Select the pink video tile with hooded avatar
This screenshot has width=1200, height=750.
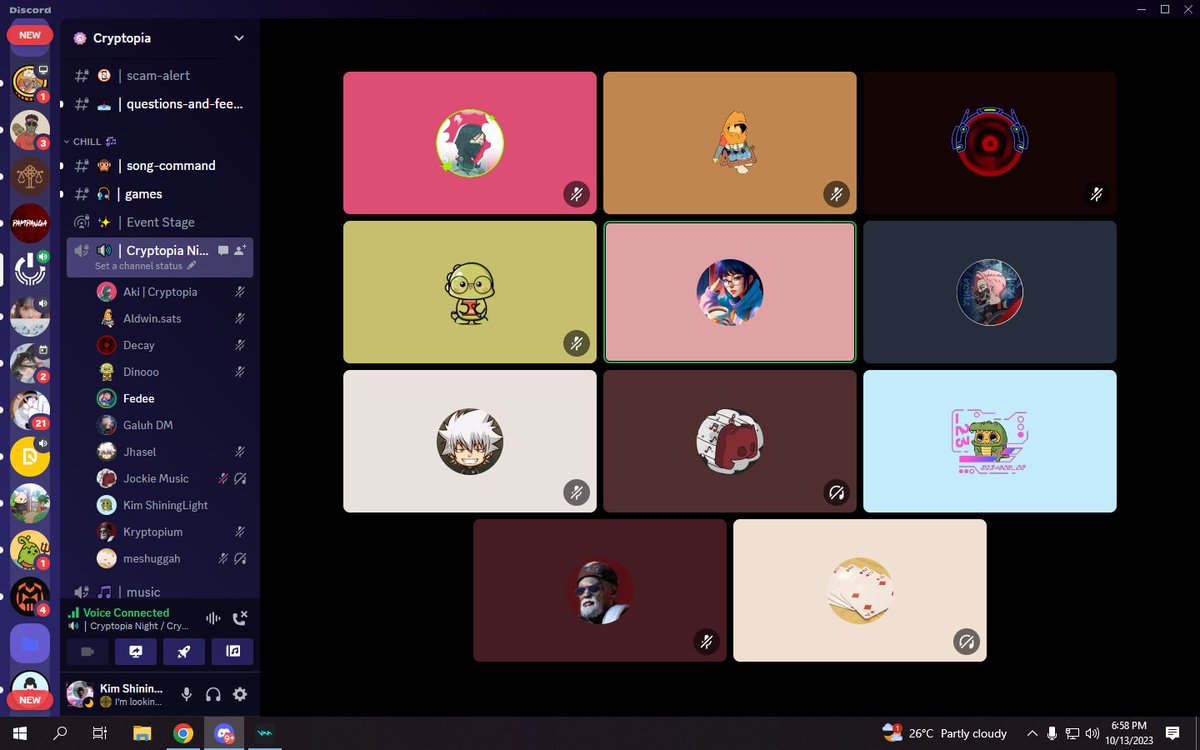pyautogui.click(x=470, y=143)
